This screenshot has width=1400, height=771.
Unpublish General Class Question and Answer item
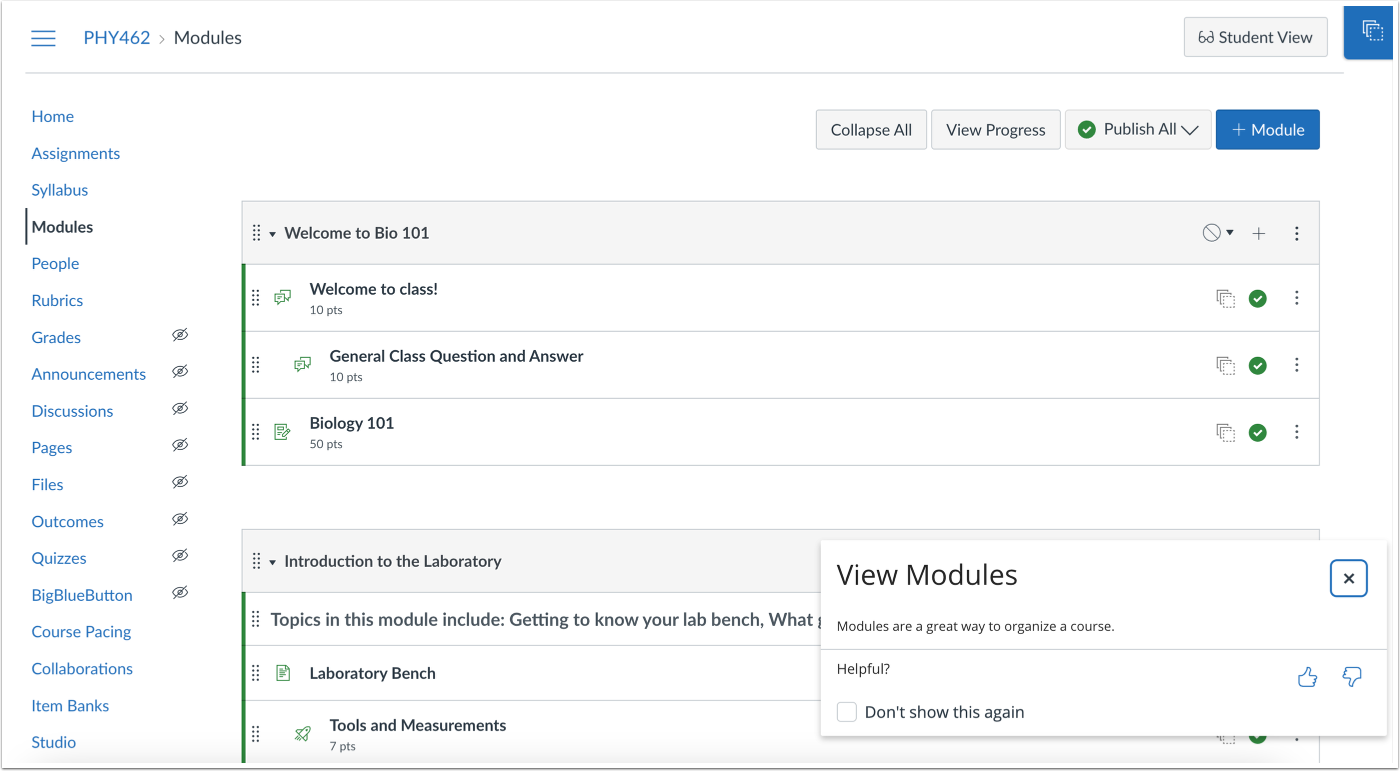tap(1258, 365)
